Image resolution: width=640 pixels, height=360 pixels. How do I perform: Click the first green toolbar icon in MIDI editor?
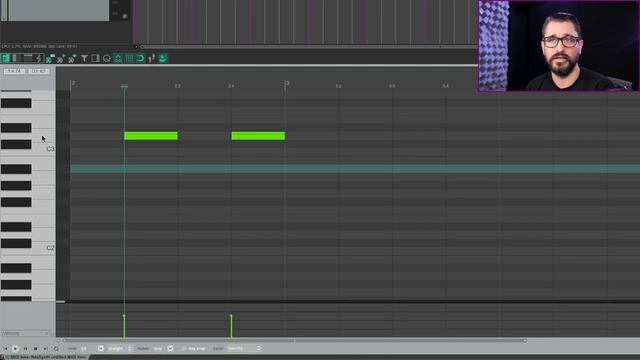pyautogui.click(x=6, y=58)
